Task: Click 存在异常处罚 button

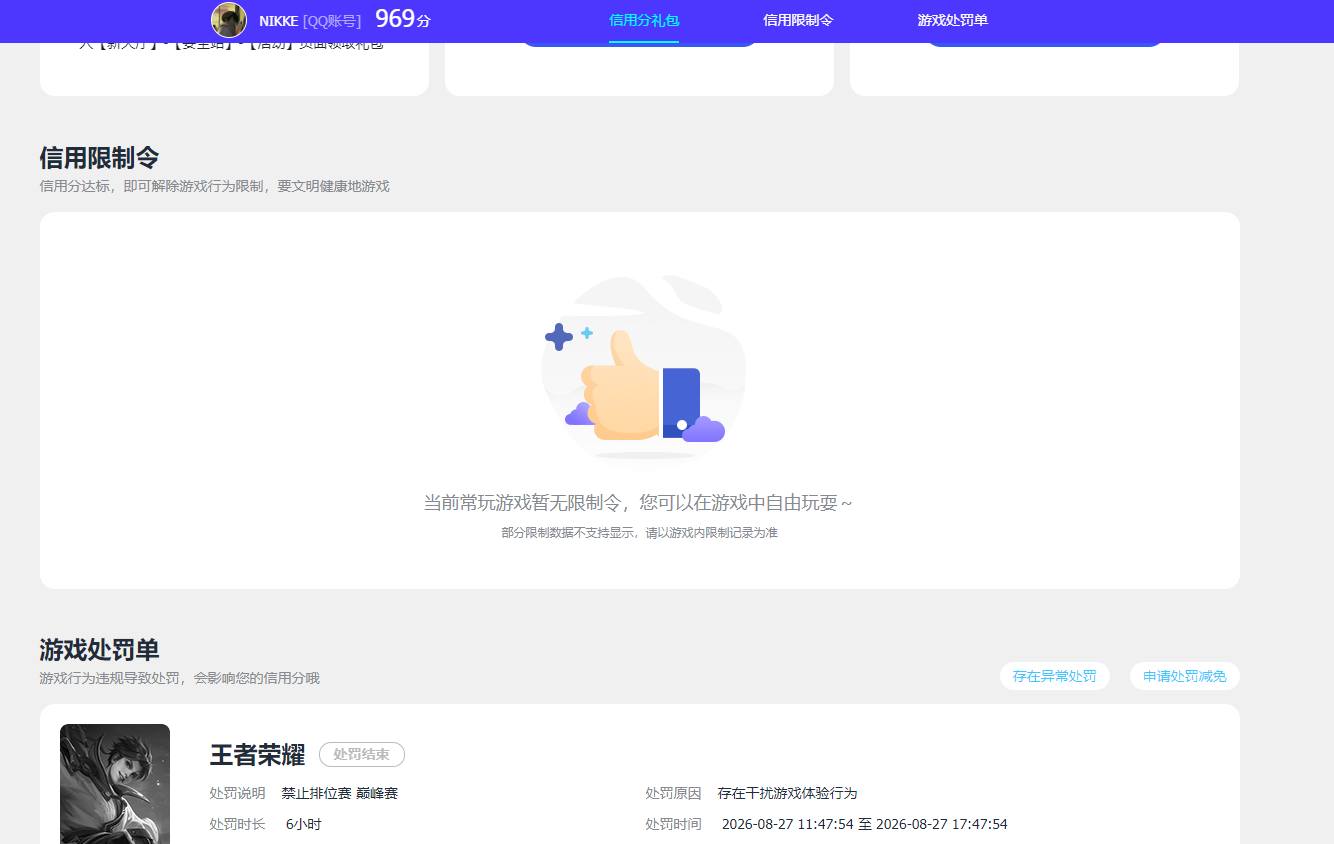Action: (1054, 676)
